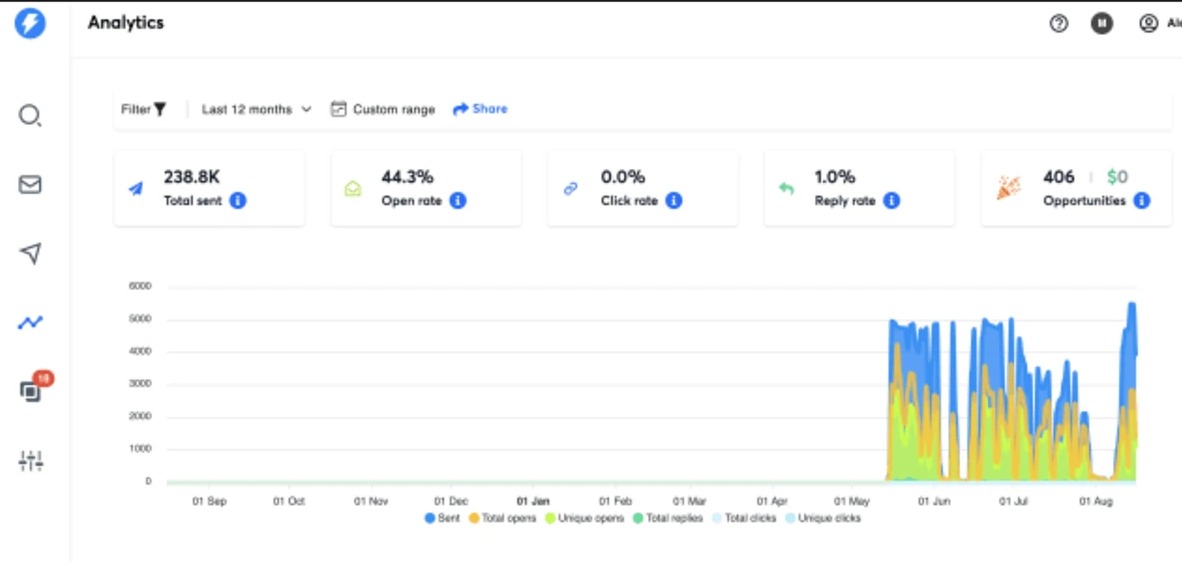Toggle the Sent legend series

(442, 519)
